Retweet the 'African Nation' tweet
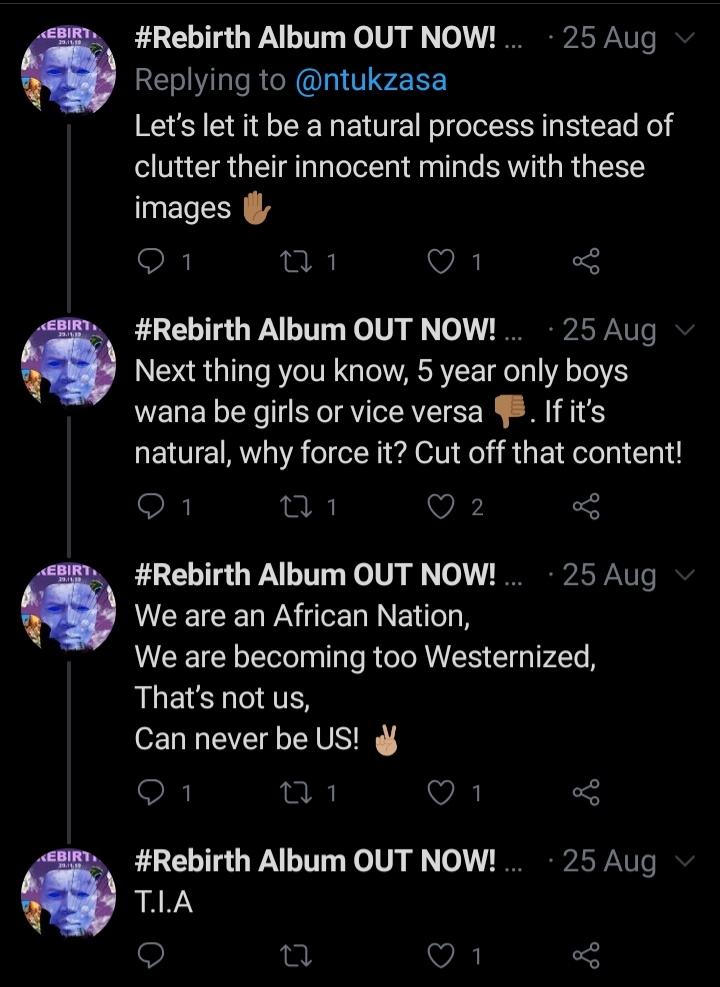The height and width of the screenshot is (987, 720). click(296, 793)
